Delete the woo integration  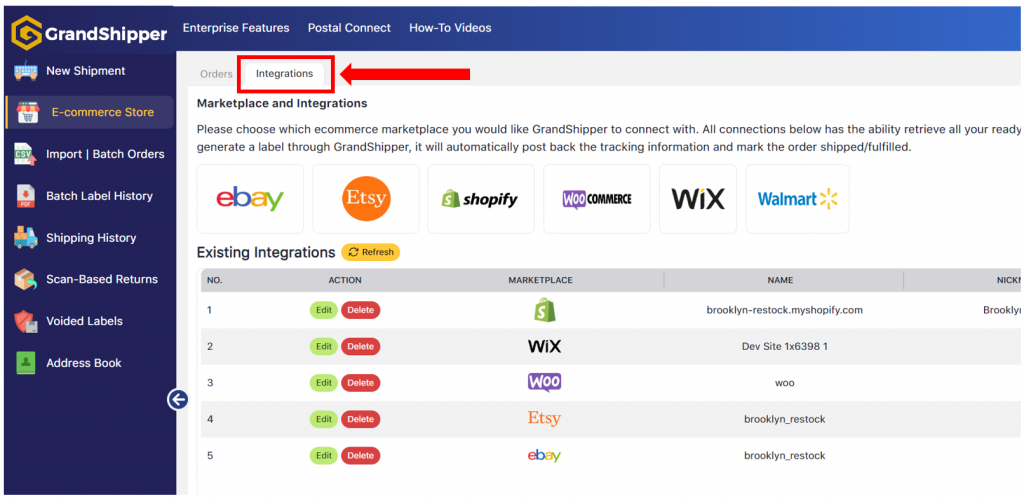tap(360, 383)
